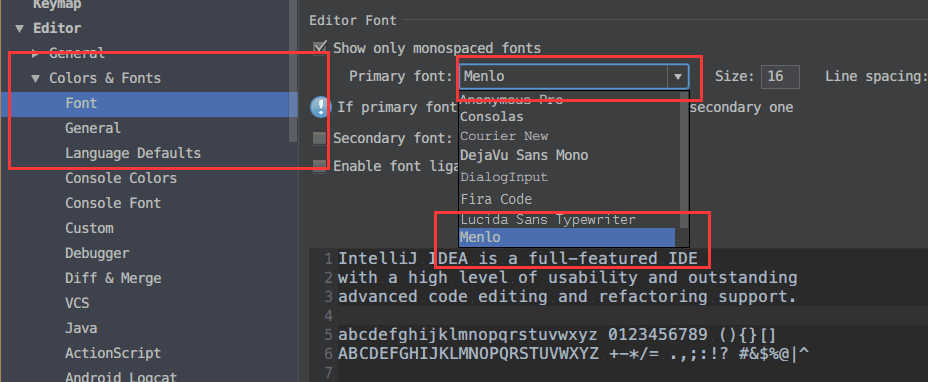Go to Diff & Merge color settings

click(113, 278)
